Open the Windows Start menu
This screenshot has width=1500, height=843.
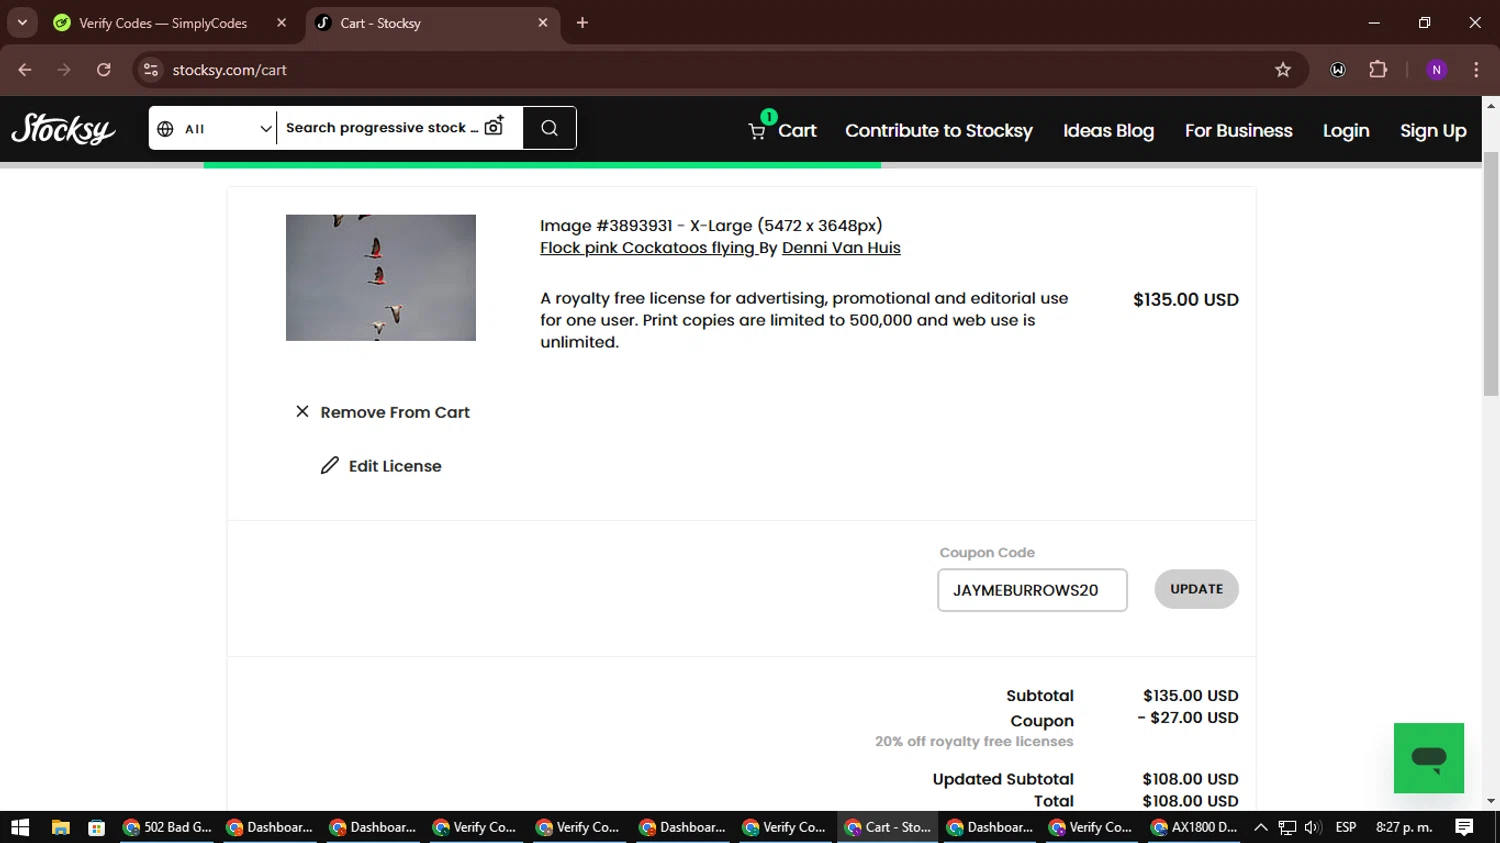(x=20, y=827)
